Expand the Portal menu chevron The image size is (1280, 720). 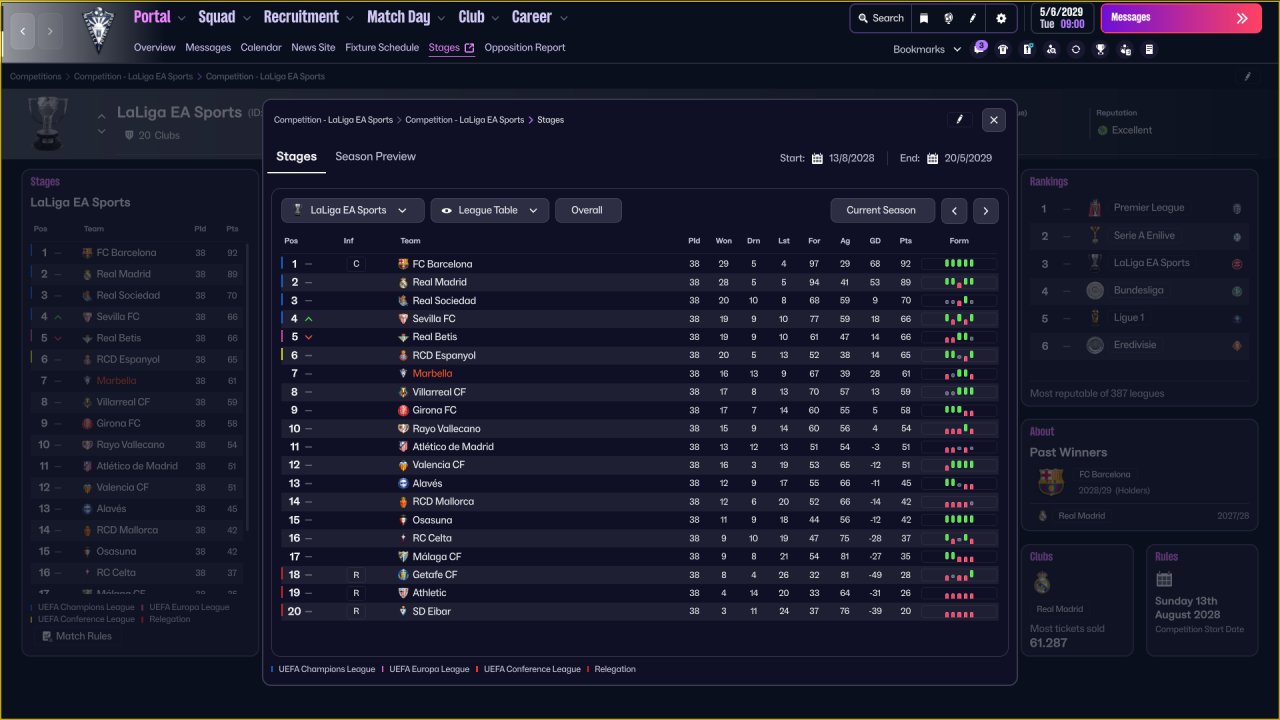[x=180, y=18]
